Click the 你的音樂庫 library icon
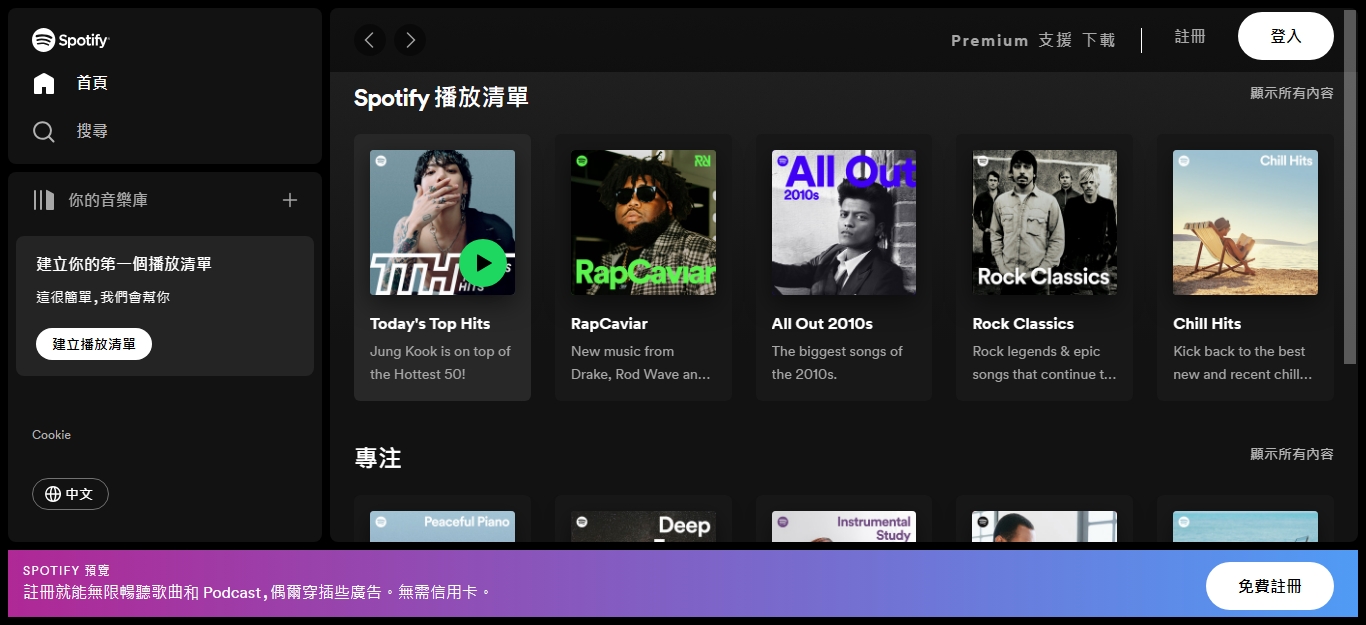 tap(44, 200)
